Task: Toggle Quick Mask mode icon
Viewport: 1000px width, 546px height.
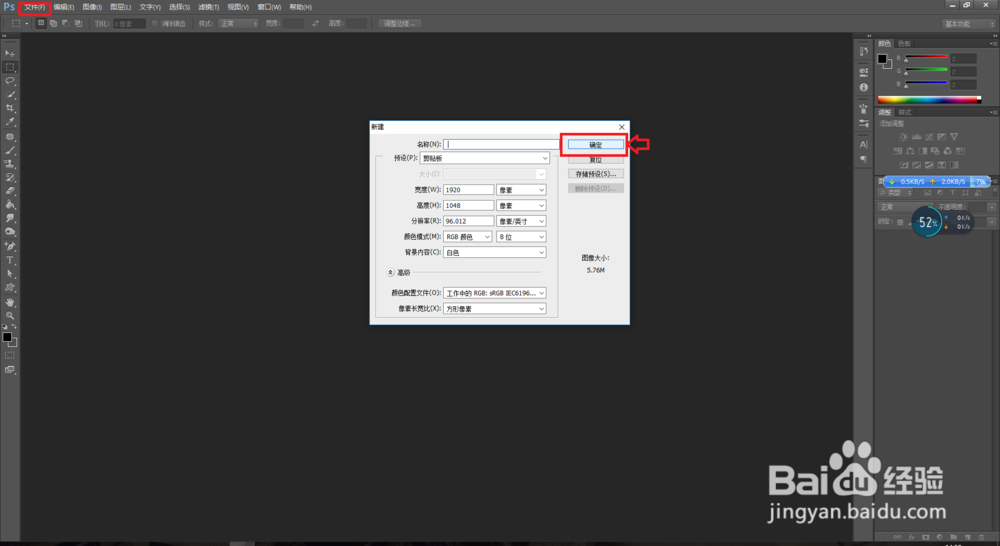Action: [10, 355]
